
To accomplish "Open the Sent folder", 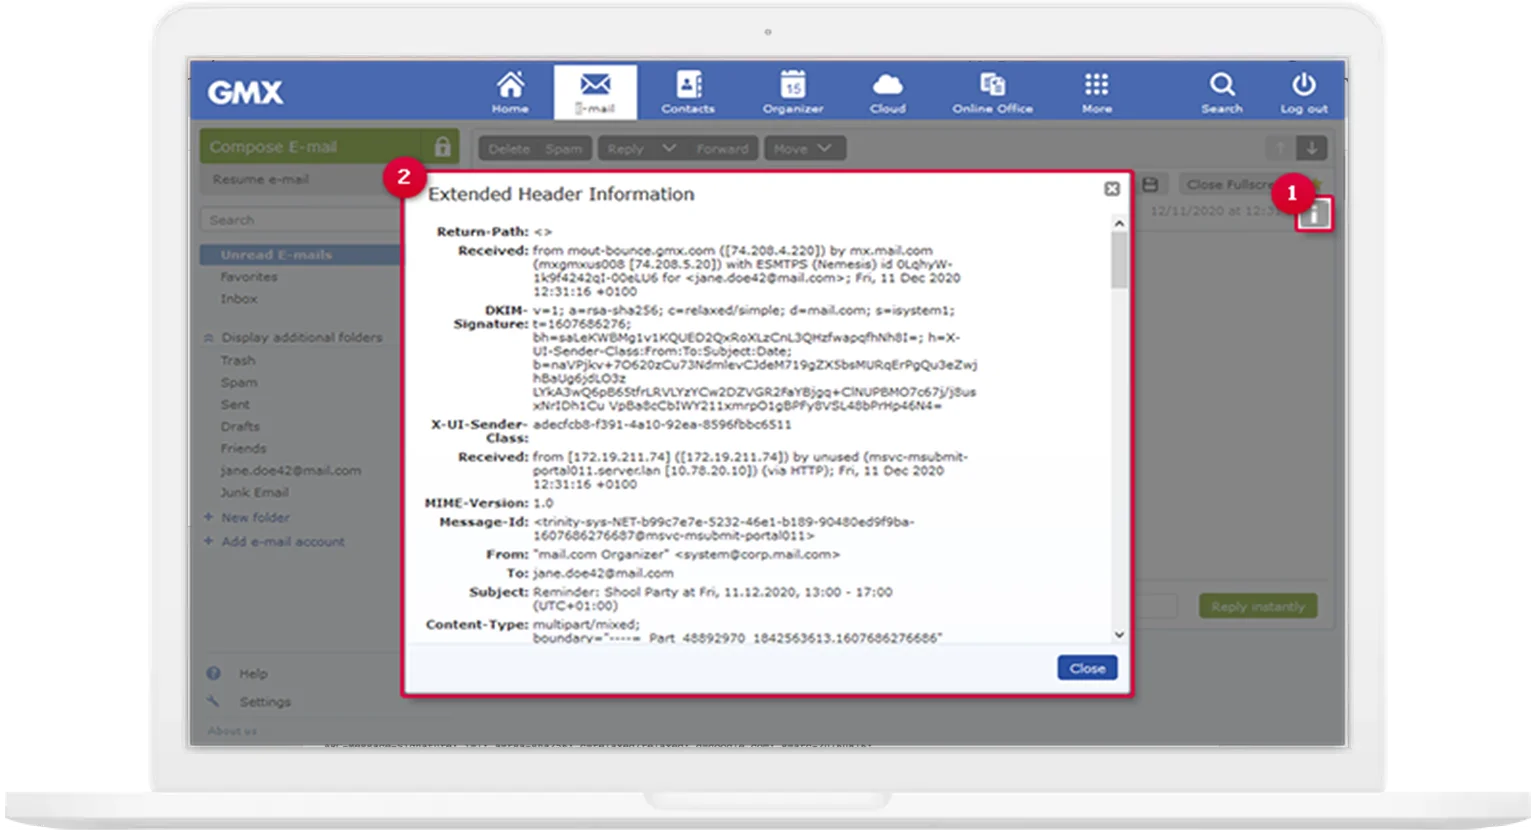I will (x=236, y=404).
